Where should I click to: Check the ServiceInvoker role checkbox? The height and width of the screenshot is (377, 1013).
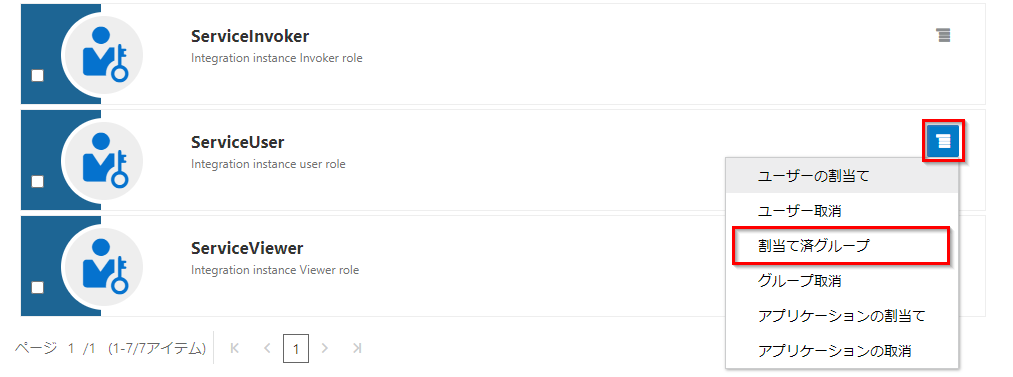37,76
